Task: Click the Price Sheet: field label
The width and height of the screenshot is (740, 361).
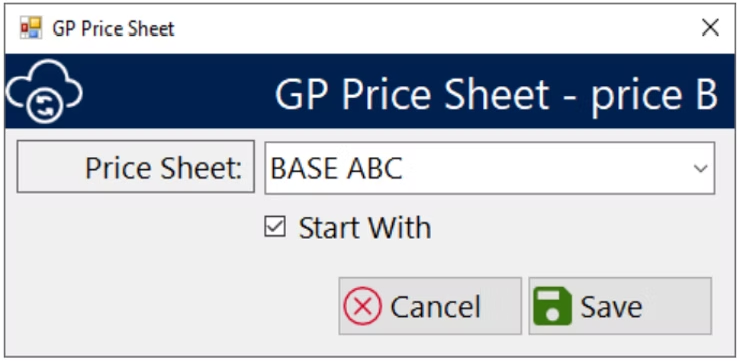Action: pos(135,167)
